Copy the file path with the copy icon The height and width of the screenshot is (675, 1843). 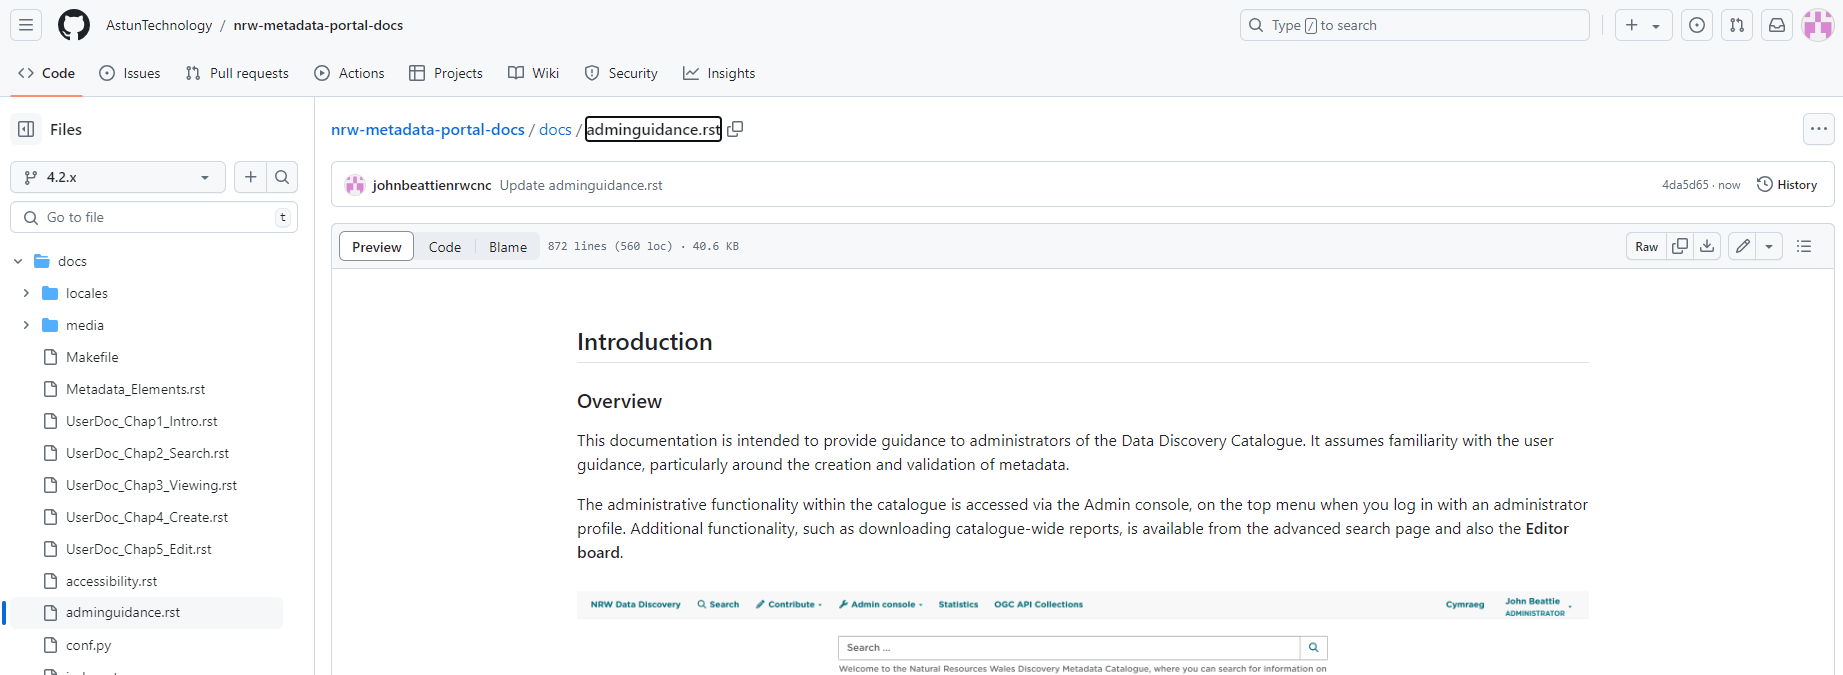tap(735, 129)
